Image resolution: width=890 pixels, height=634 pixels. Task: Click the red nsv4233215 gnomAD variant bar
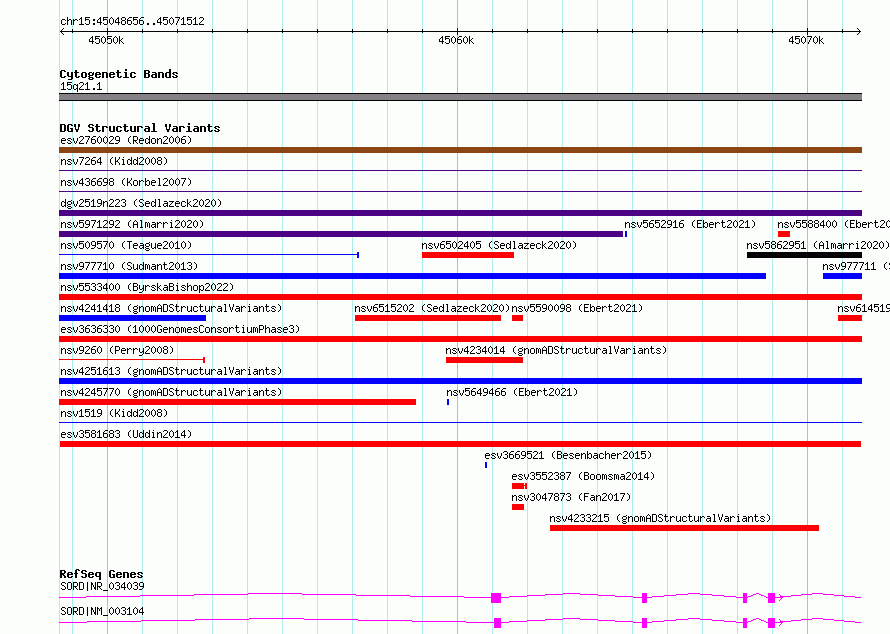coord(684,528)
